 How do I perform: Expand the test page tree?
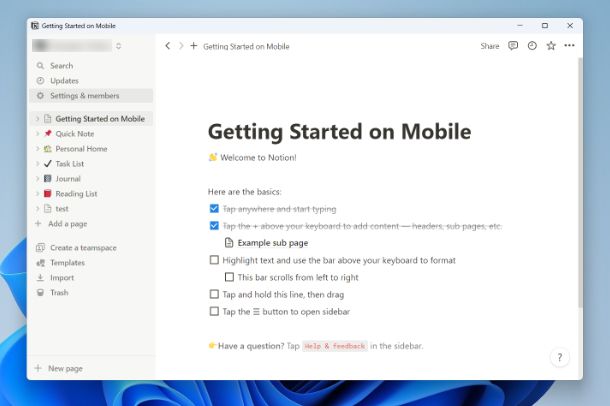(37, 208)
